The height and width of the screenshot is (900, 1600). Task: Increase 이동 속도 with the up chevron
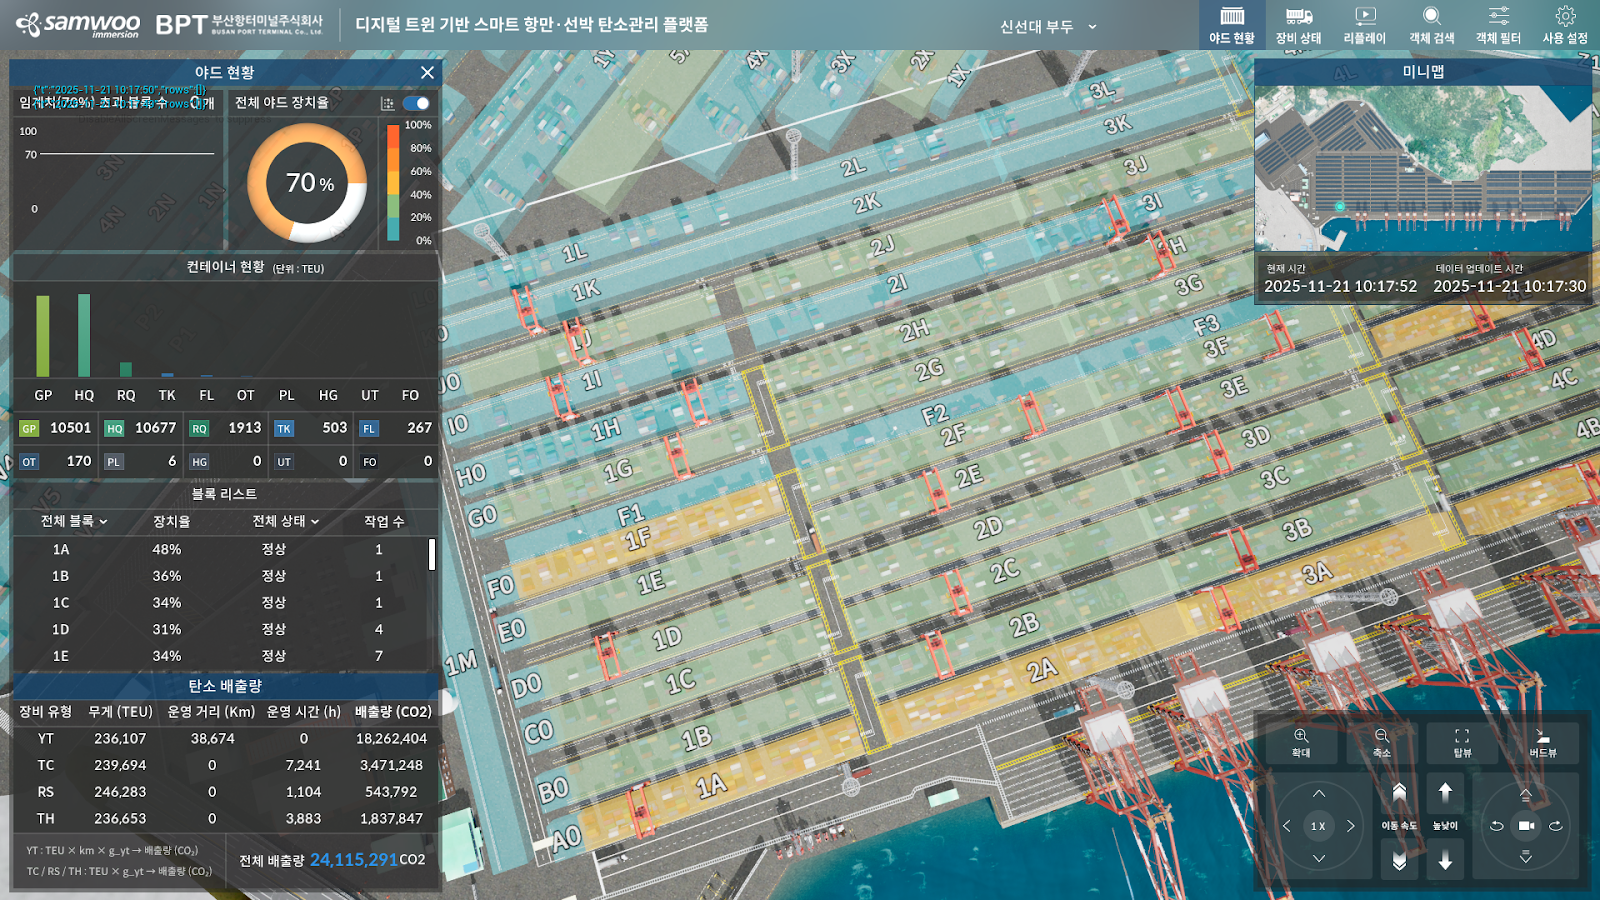[1399, 793]
